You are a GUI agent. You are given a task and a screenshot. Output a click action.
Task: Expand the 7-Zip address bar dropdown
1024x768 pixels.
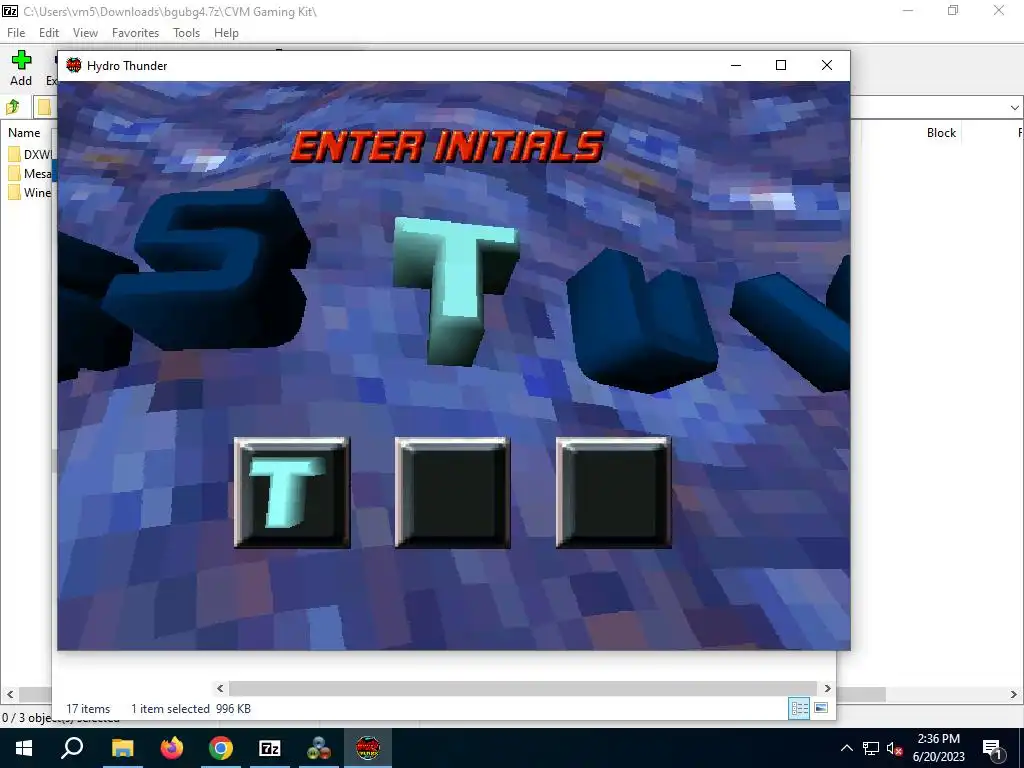(x=1014, y=108)
